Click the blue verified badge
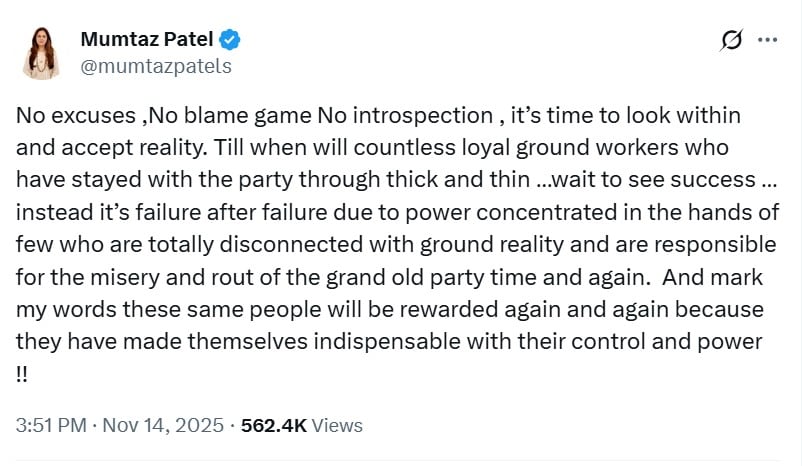This screenshot has height=466, width=802. [x=230, y=41]
